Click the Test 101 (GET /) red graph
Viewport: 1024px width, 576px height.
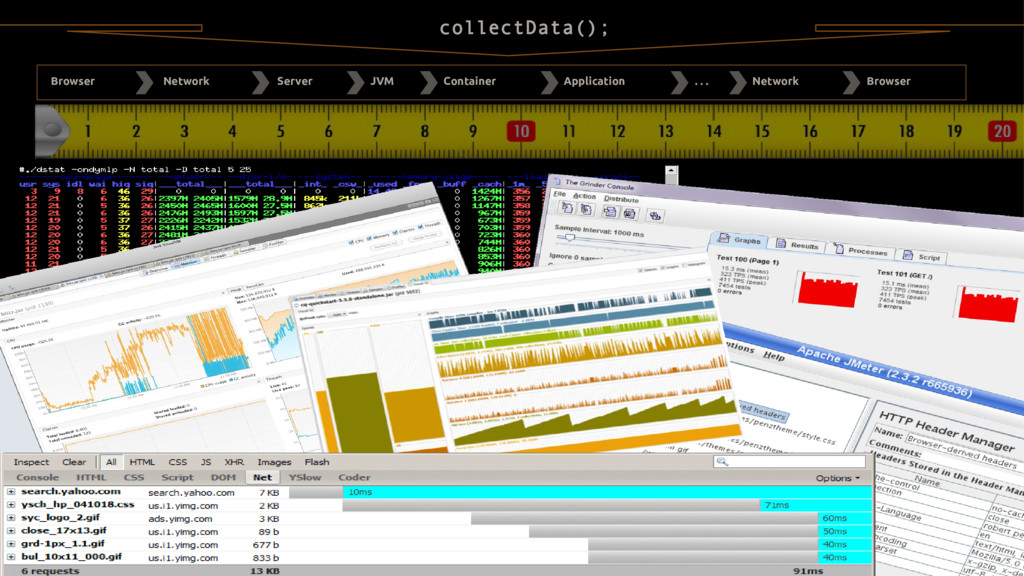pos(988,305)
